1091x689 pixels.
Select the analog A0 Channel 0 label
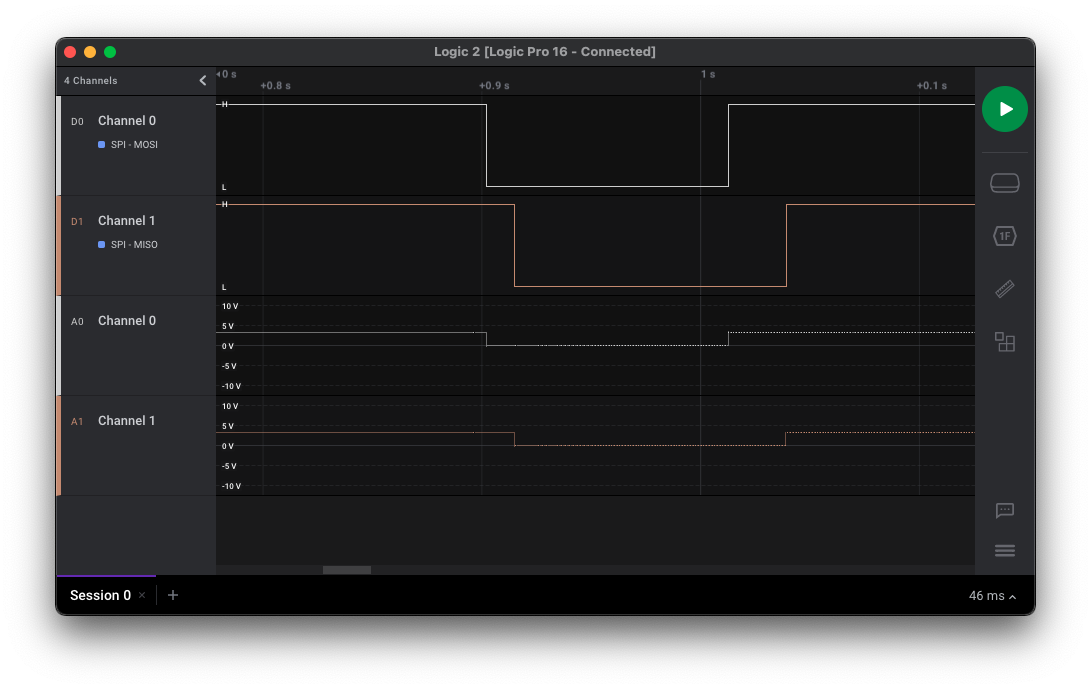[x=127, y=321]
